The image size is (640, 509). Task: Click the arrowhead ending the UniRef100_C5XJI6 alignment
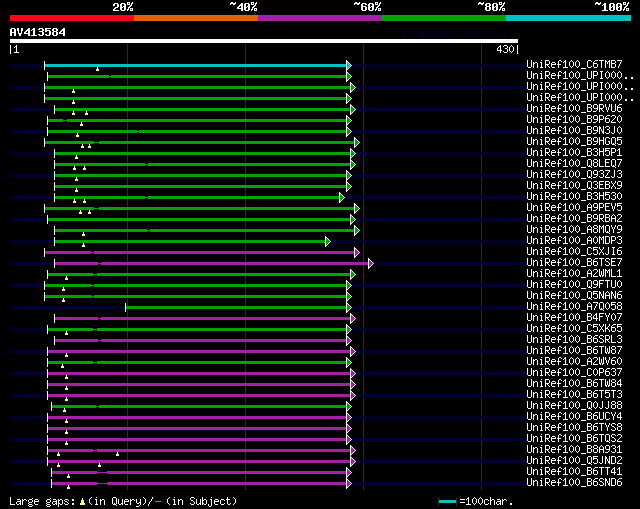[x=357, y=253]
